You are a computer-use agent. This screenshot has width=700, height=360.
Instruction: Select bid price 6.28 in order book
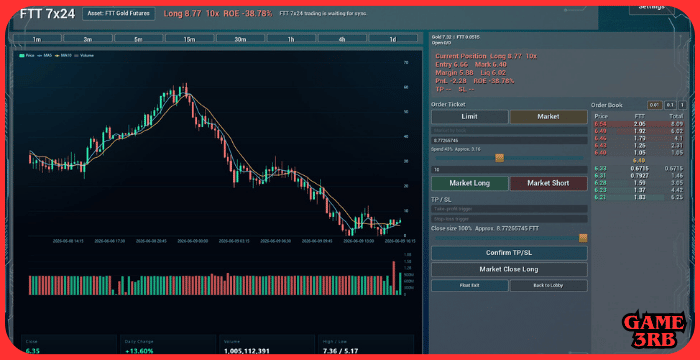coord(600,183)
